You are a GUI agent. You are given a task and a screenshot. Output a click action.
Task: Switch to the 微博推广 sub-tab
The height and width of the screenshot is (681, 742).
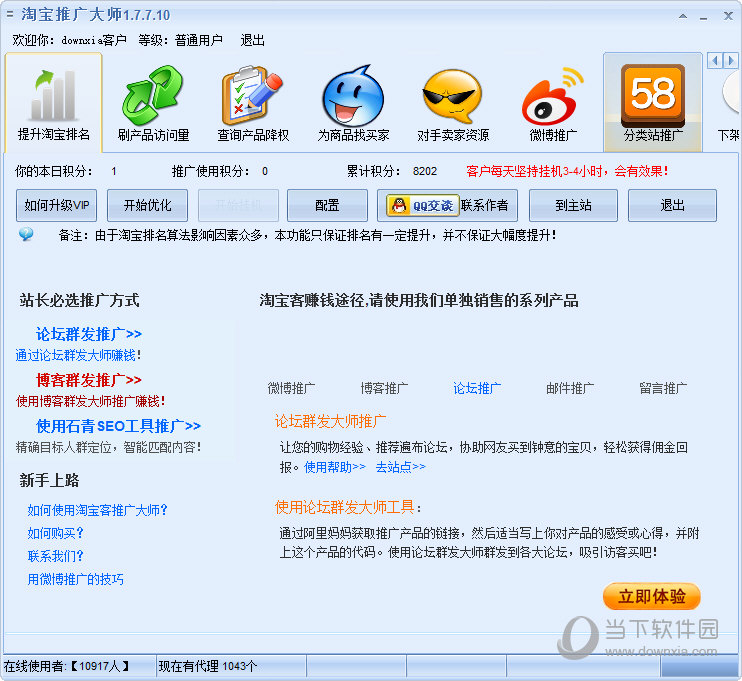pos(291,389)
